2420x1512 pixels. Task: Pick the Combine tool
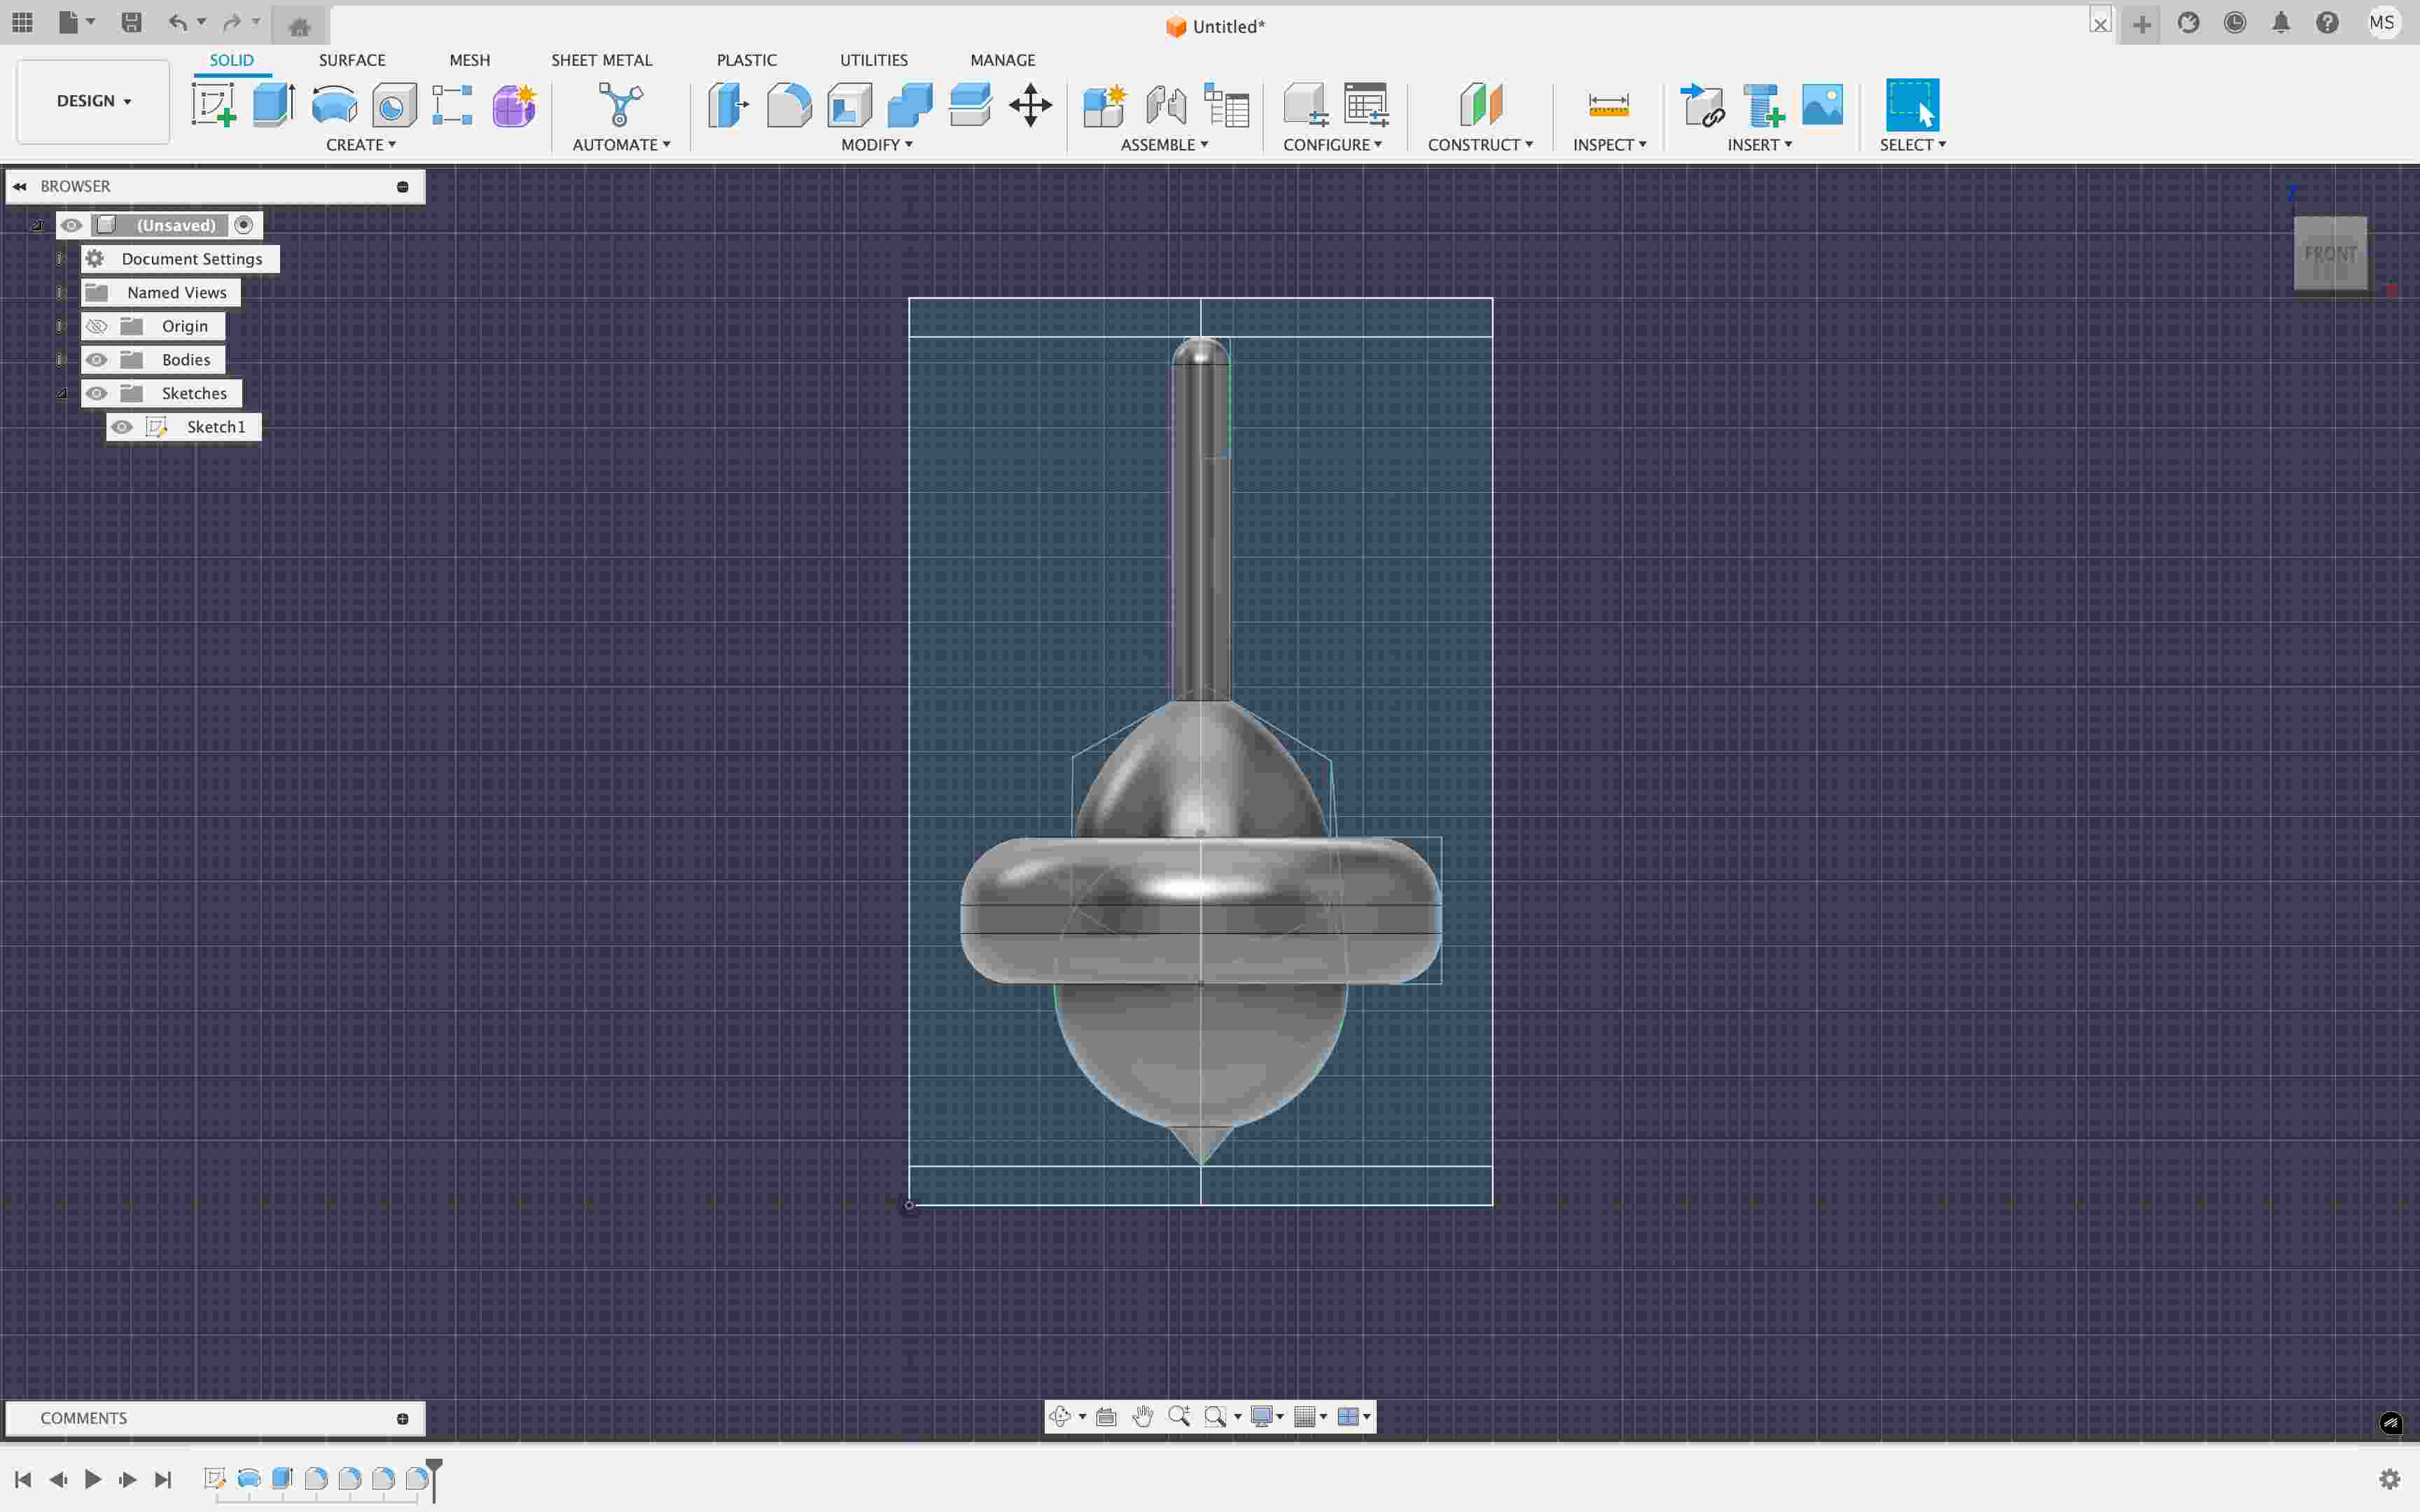pos(910,105)
